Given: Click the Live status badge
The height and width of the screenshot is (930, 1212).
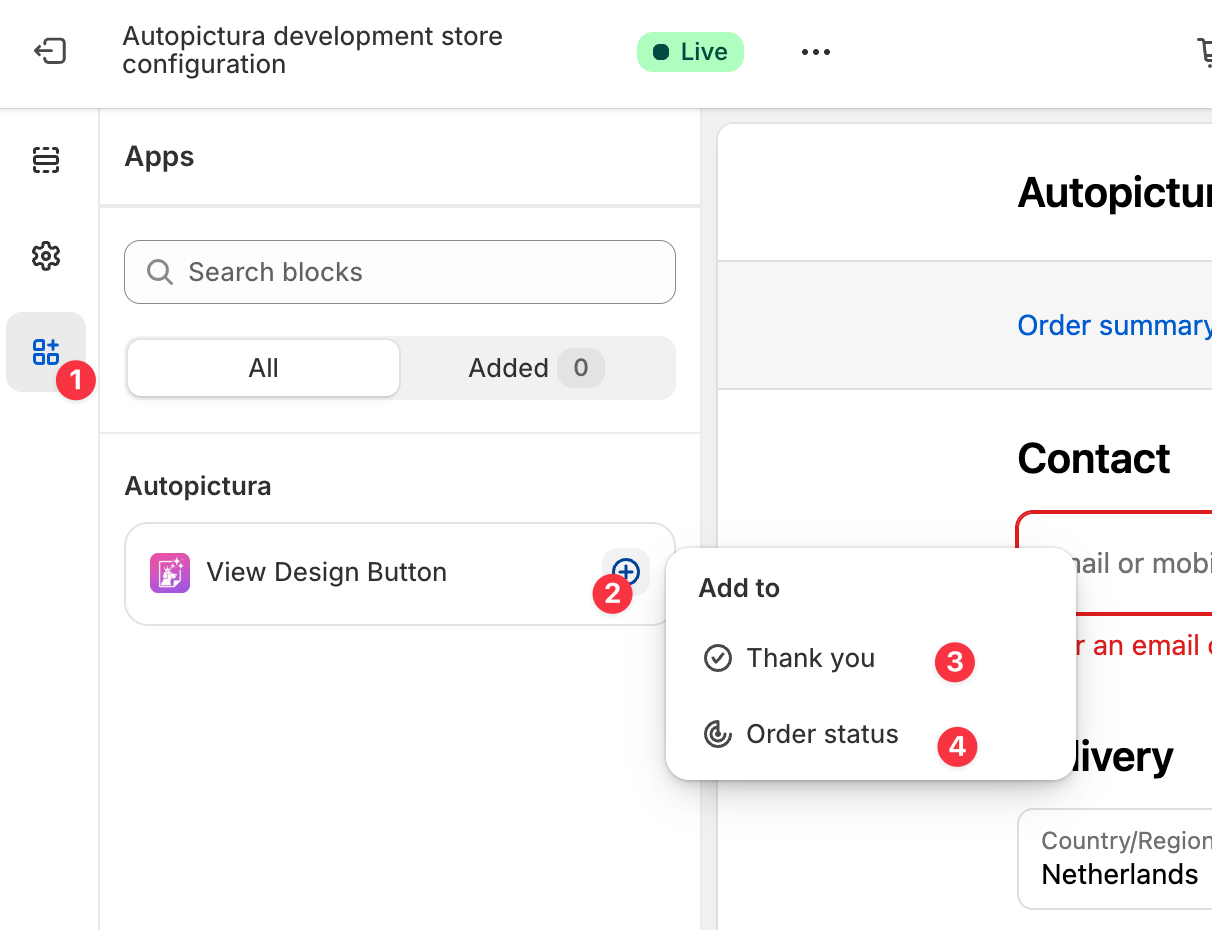Looking at the screenshot, I should 690,51.
